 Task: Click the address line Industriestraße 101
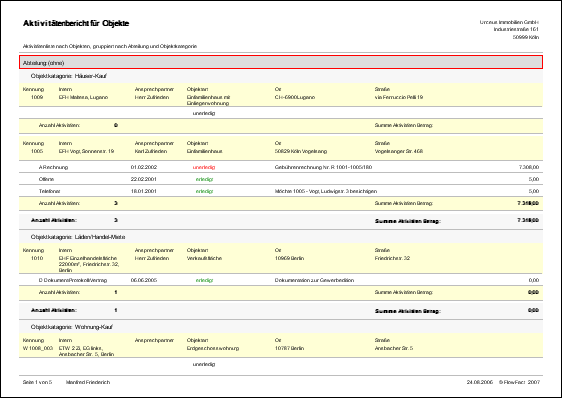(x=516, y=29)
